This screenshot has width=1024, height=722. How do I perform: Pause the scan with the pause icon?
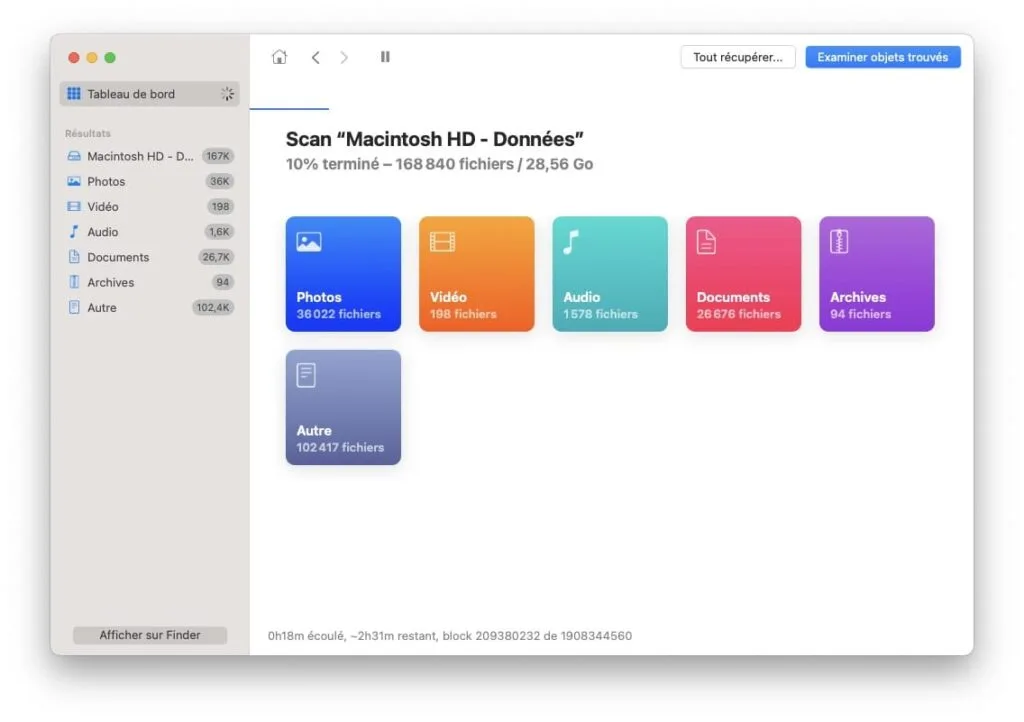click(385, 57)
